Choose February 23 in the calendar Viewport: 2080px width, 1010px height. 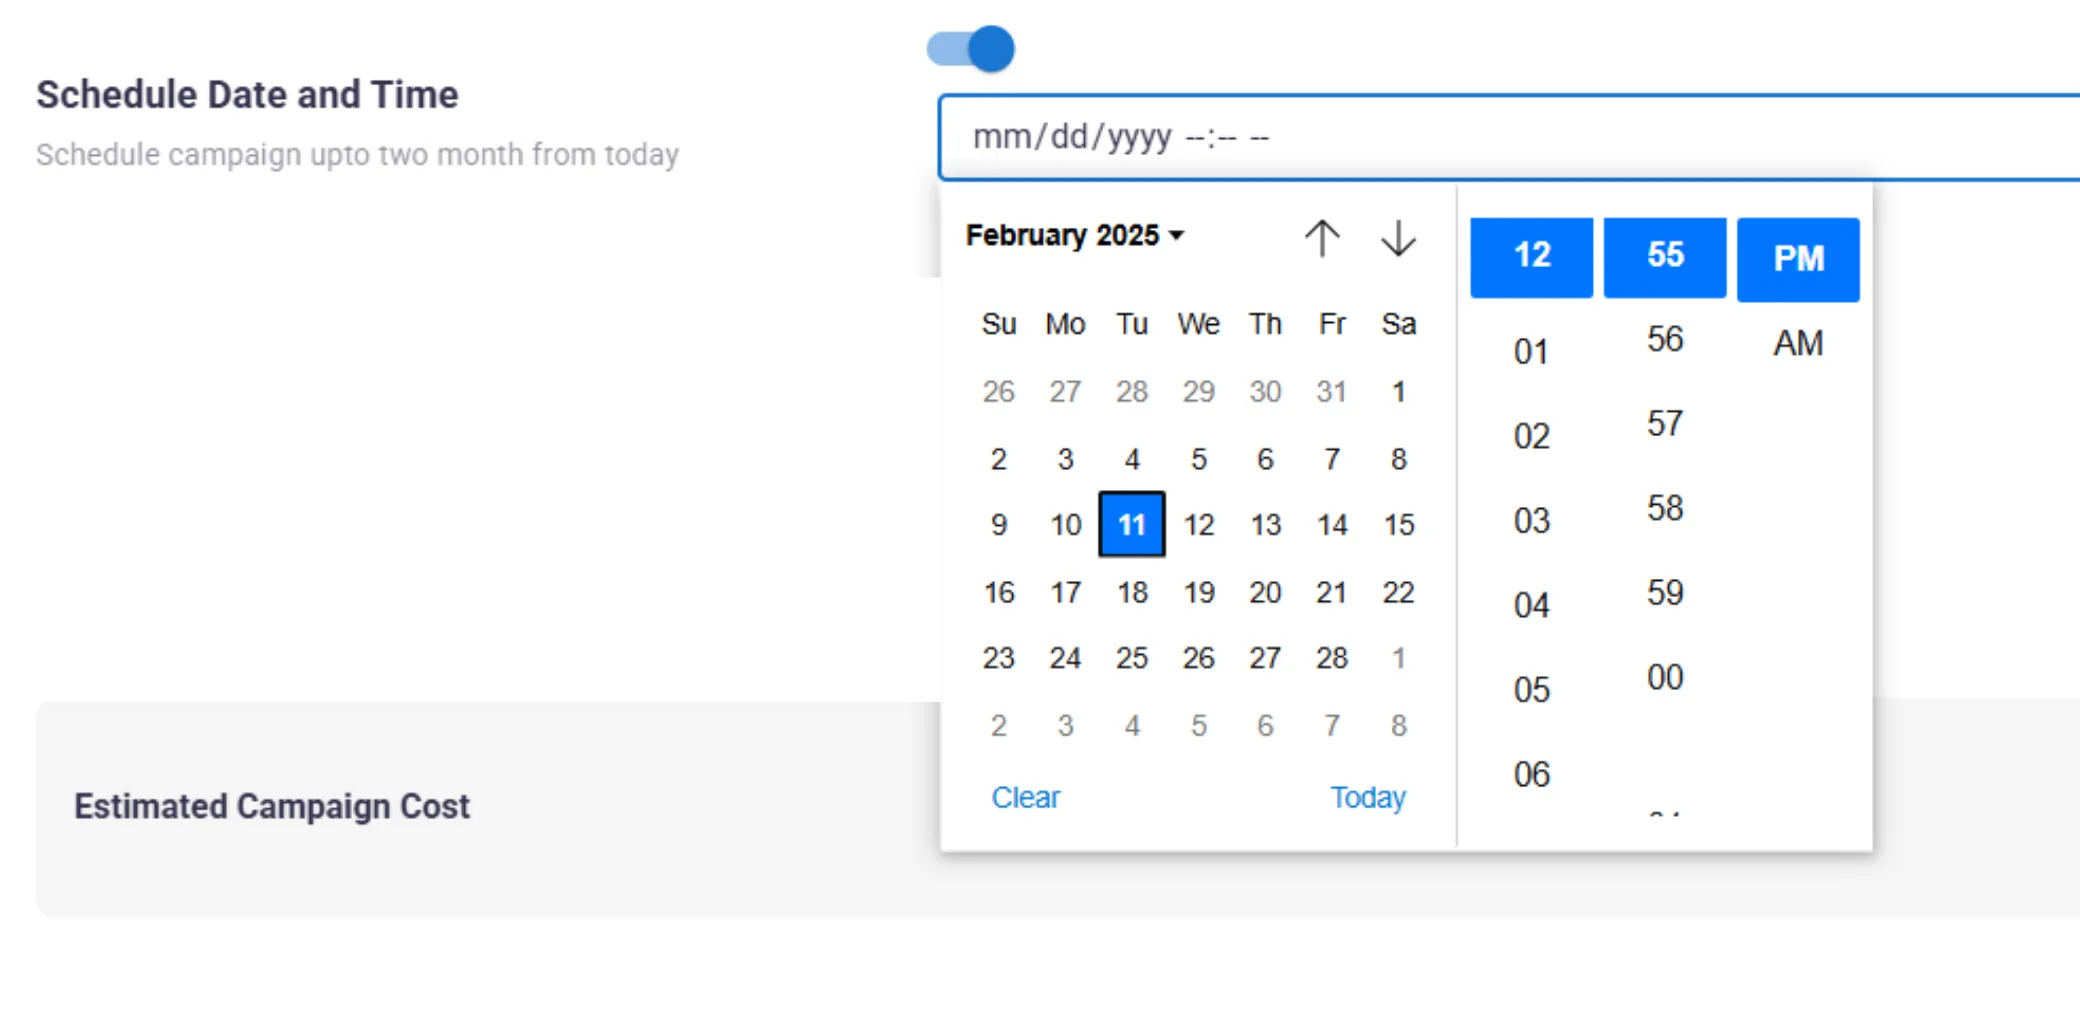(x=998, y=658)
